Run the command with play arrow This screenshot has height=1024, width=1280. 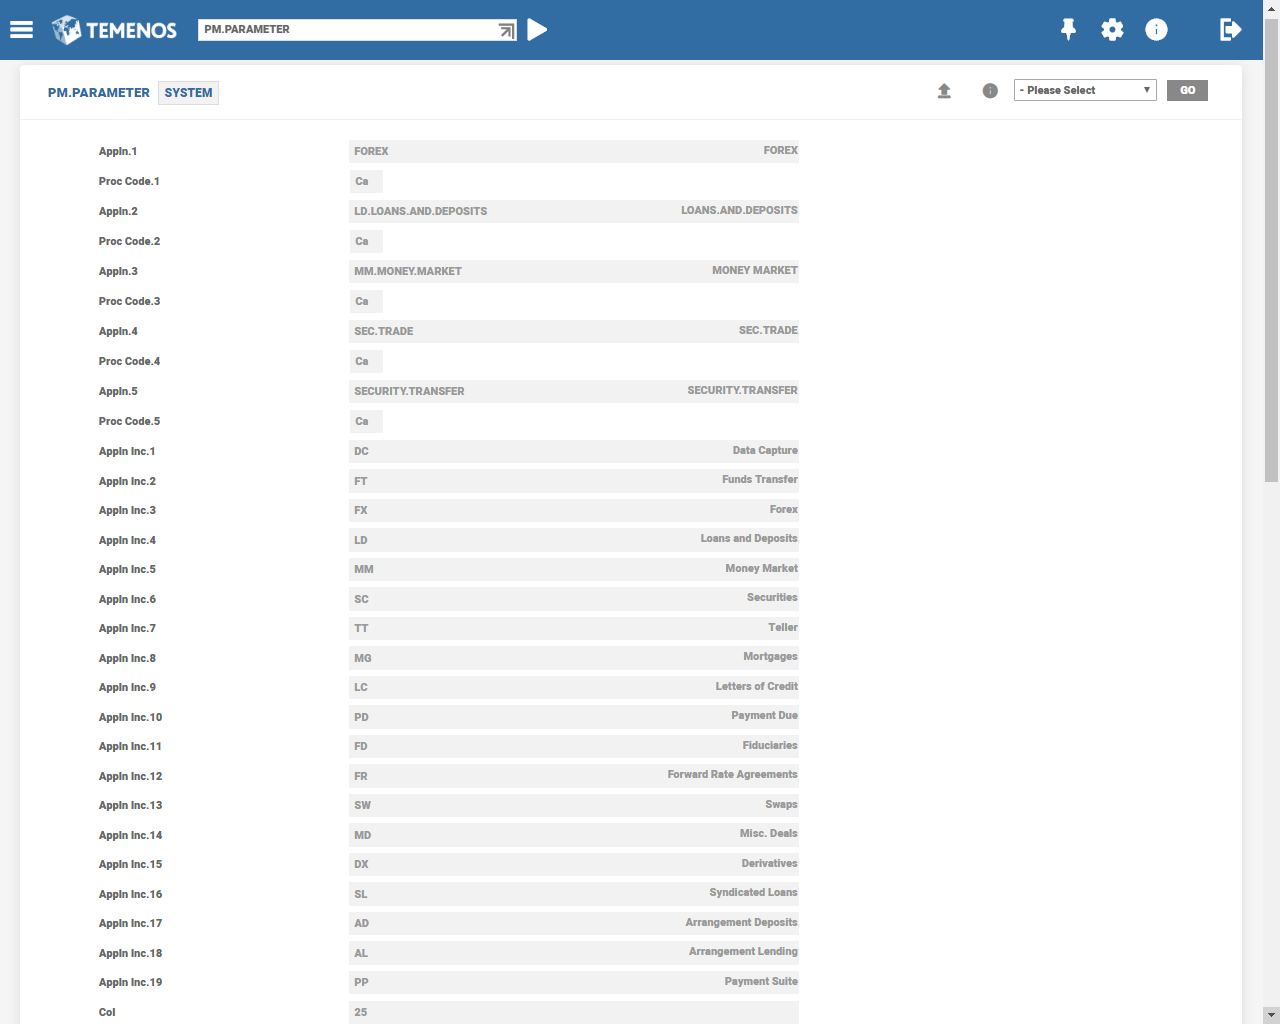point(537,30)
